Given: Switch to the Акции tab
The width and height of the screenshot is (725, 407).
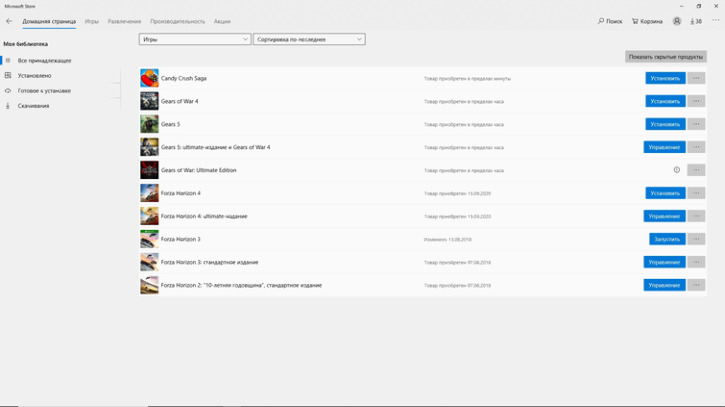Looking at the screenshot, I should [222, 21].
